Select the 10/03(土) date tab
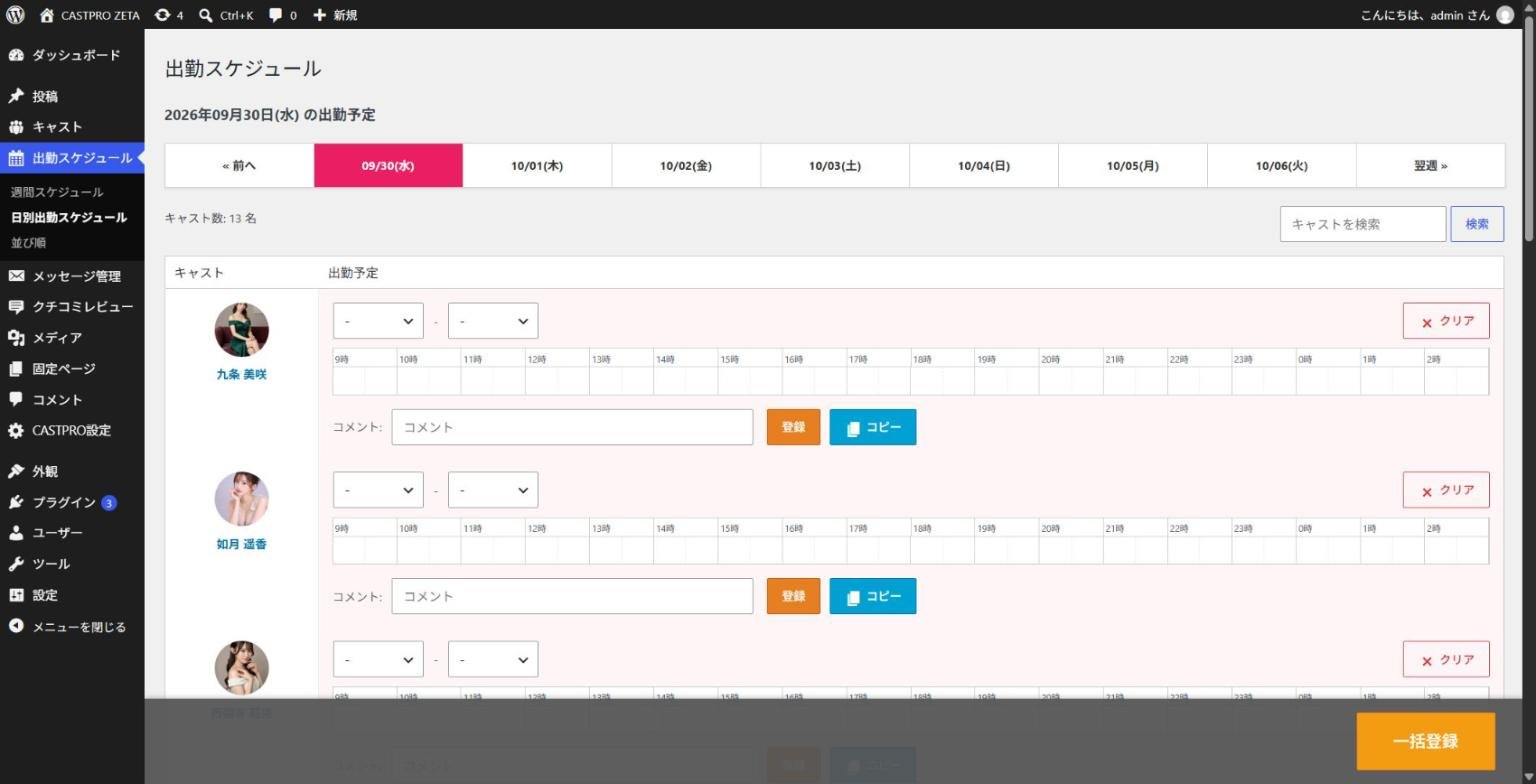Viewport: 1536px width, 784px height. click(x=835, y=166)
